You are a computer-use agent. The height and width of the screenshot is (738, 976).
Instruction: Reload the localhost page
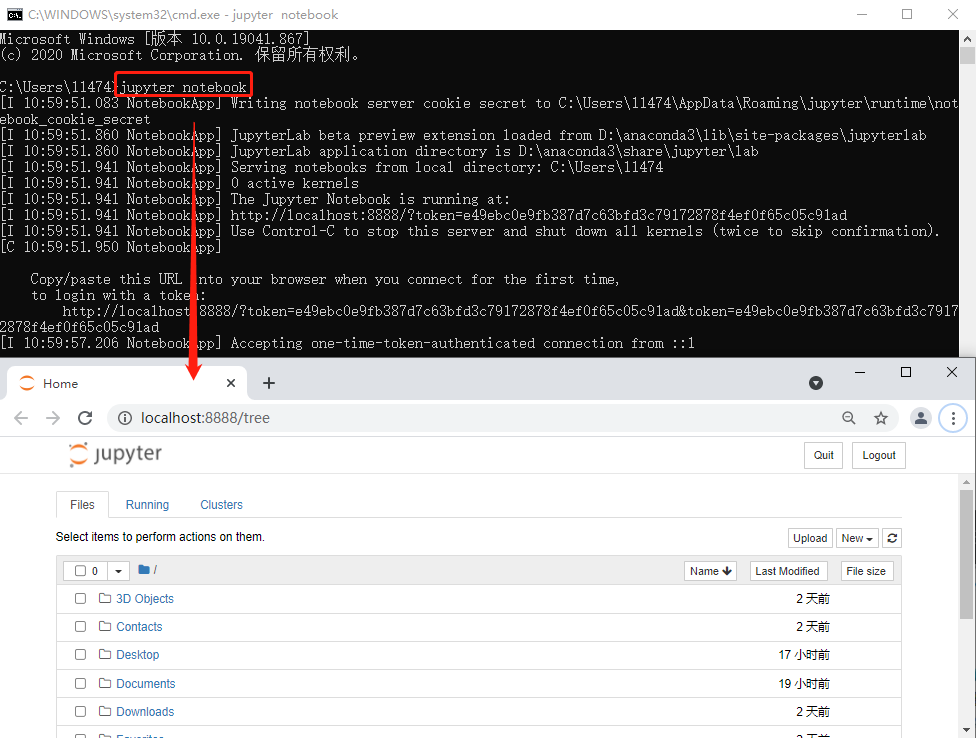[x=85, y=418]
